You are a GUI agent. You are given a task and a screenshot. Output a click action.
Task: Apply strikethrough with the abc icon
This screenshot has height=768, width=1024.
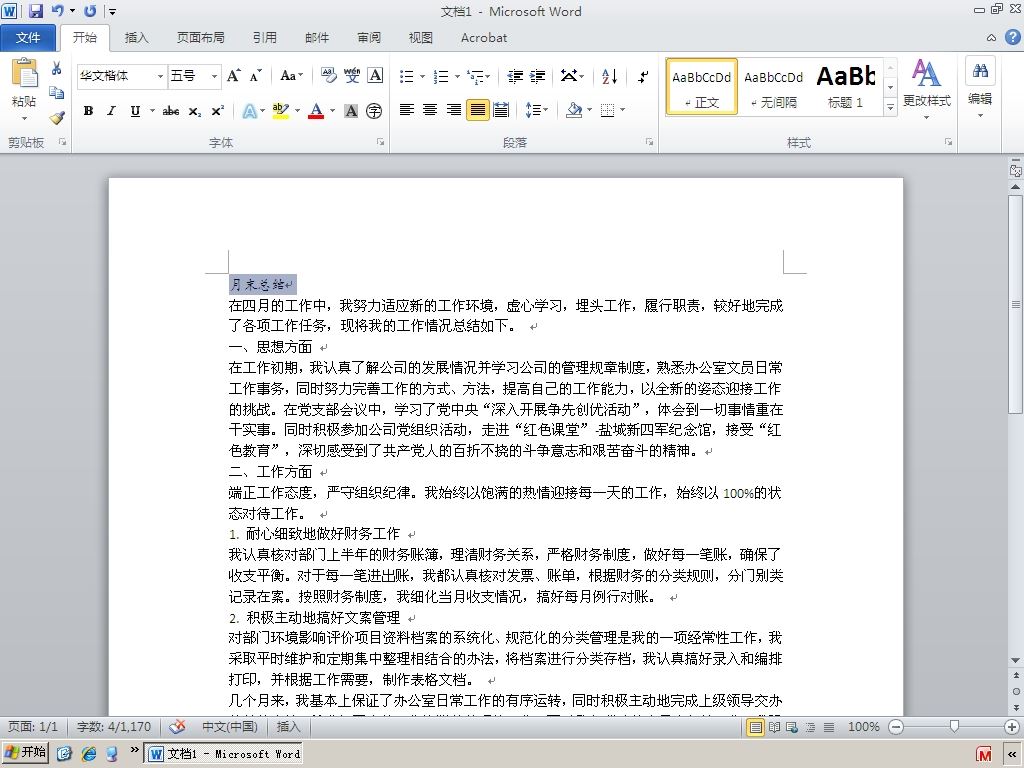tap(170, 111)
